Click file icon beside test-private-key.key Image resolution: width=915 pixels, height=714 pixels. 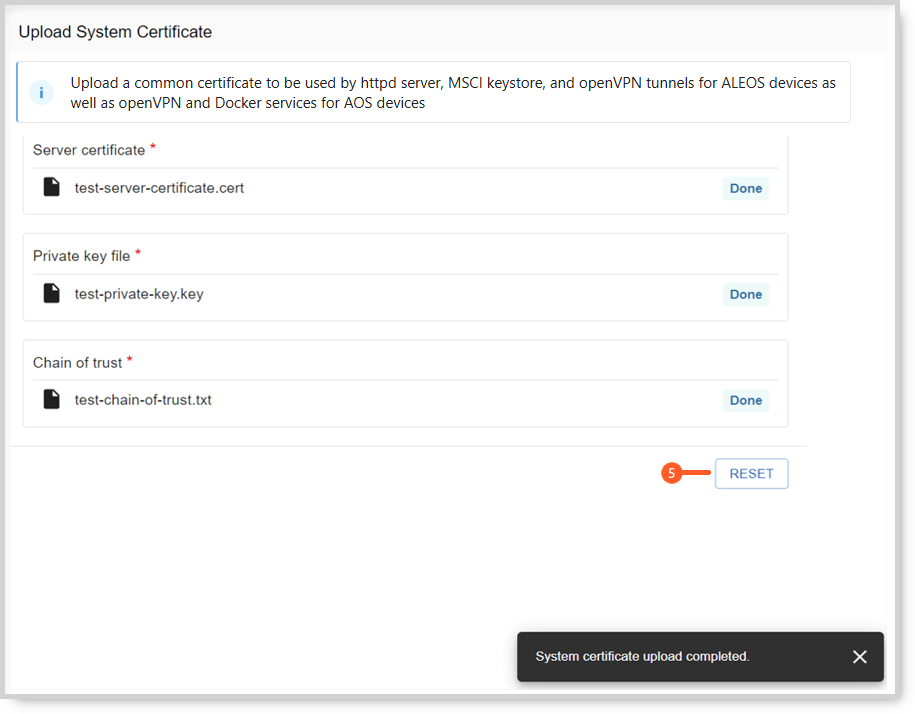52,294
